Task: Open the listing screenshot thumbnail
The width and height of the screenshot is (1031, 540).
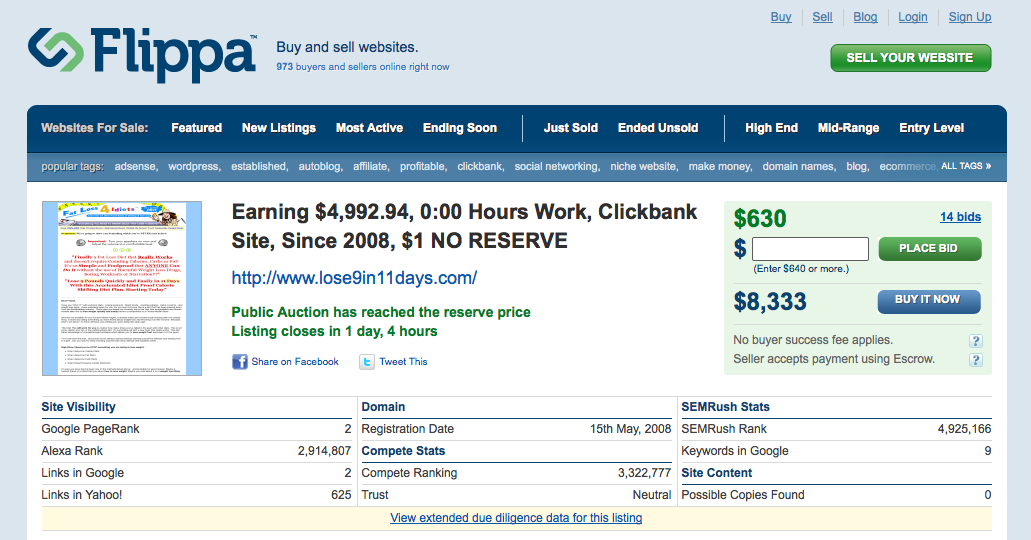Action: 122,288
